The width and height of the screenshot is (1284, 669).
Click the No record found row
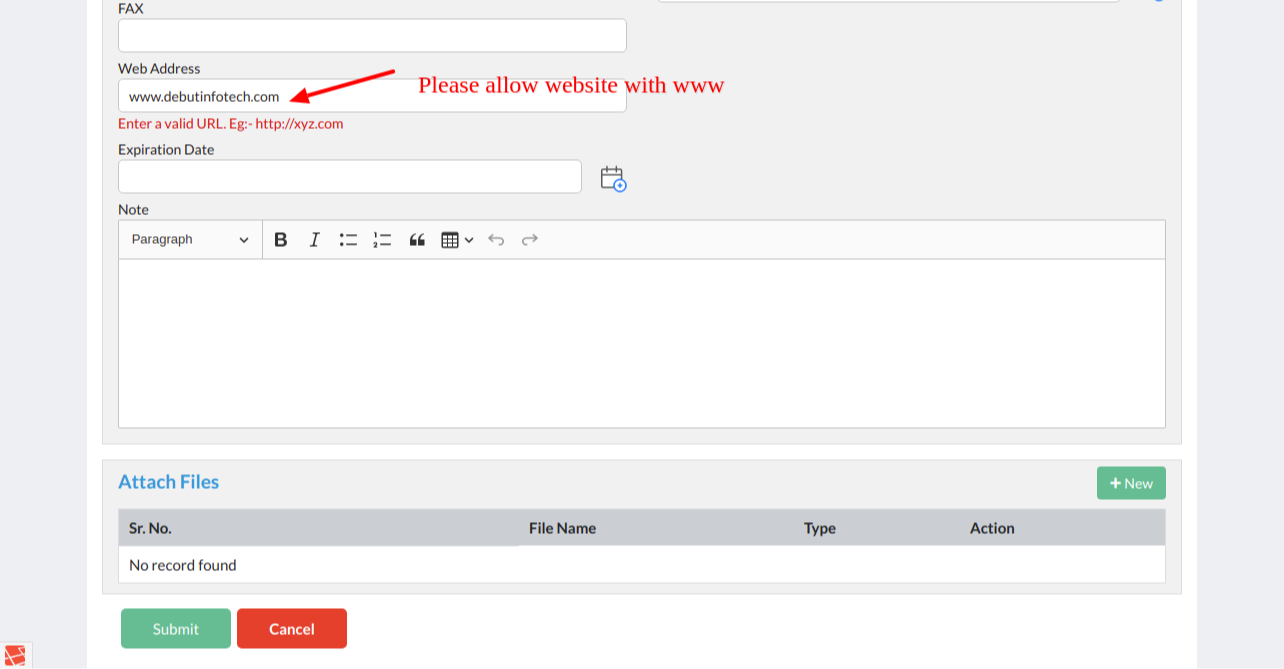click(642, 565)
